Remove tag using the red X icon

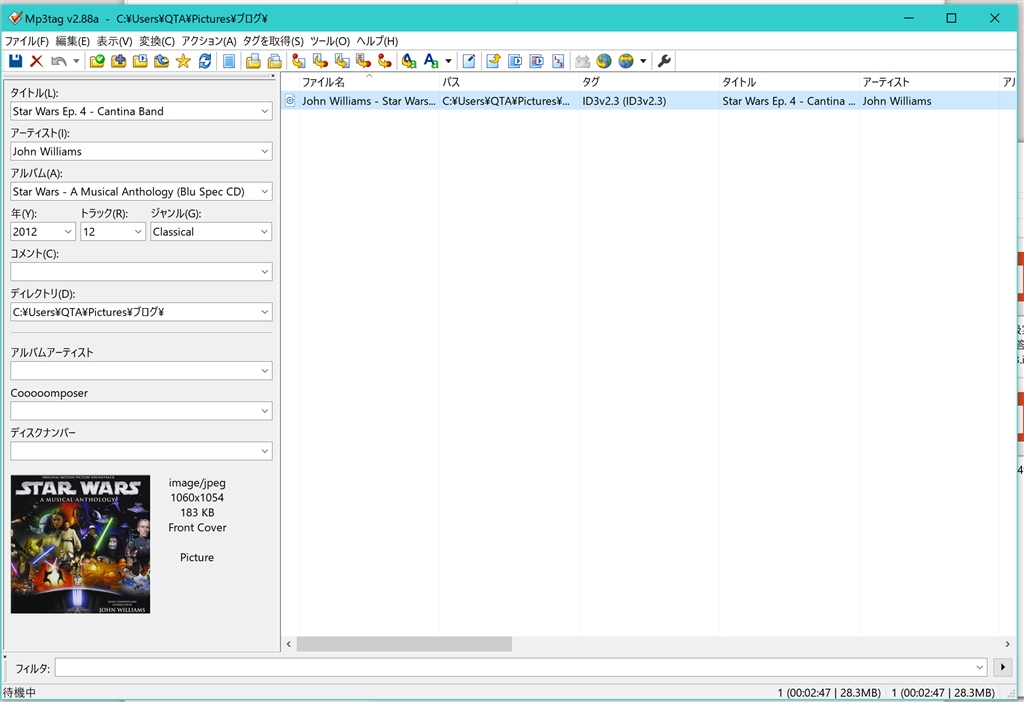37,61
